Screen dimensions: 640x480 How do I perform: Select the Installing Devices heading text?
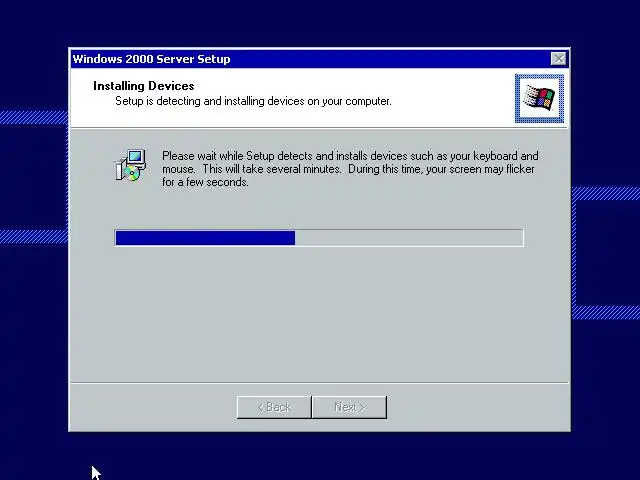pyautogui.click(x=144, y=86)
